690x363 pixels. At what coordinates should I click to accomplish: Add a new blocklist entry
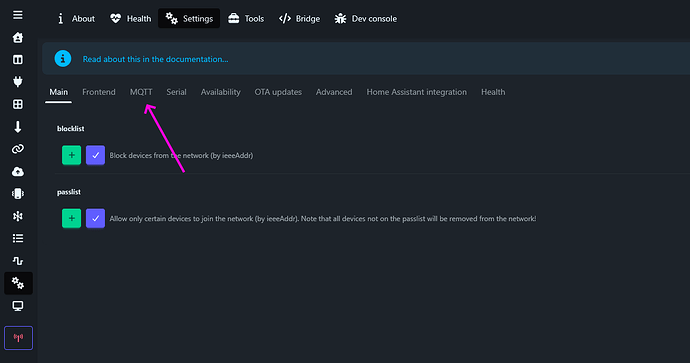[71, 155]
